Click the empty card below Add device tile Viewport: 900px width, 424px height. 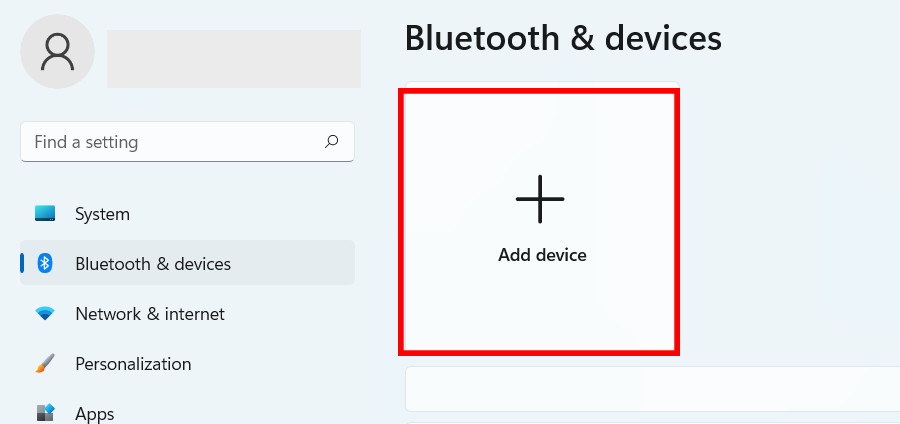tap(653, 389)
